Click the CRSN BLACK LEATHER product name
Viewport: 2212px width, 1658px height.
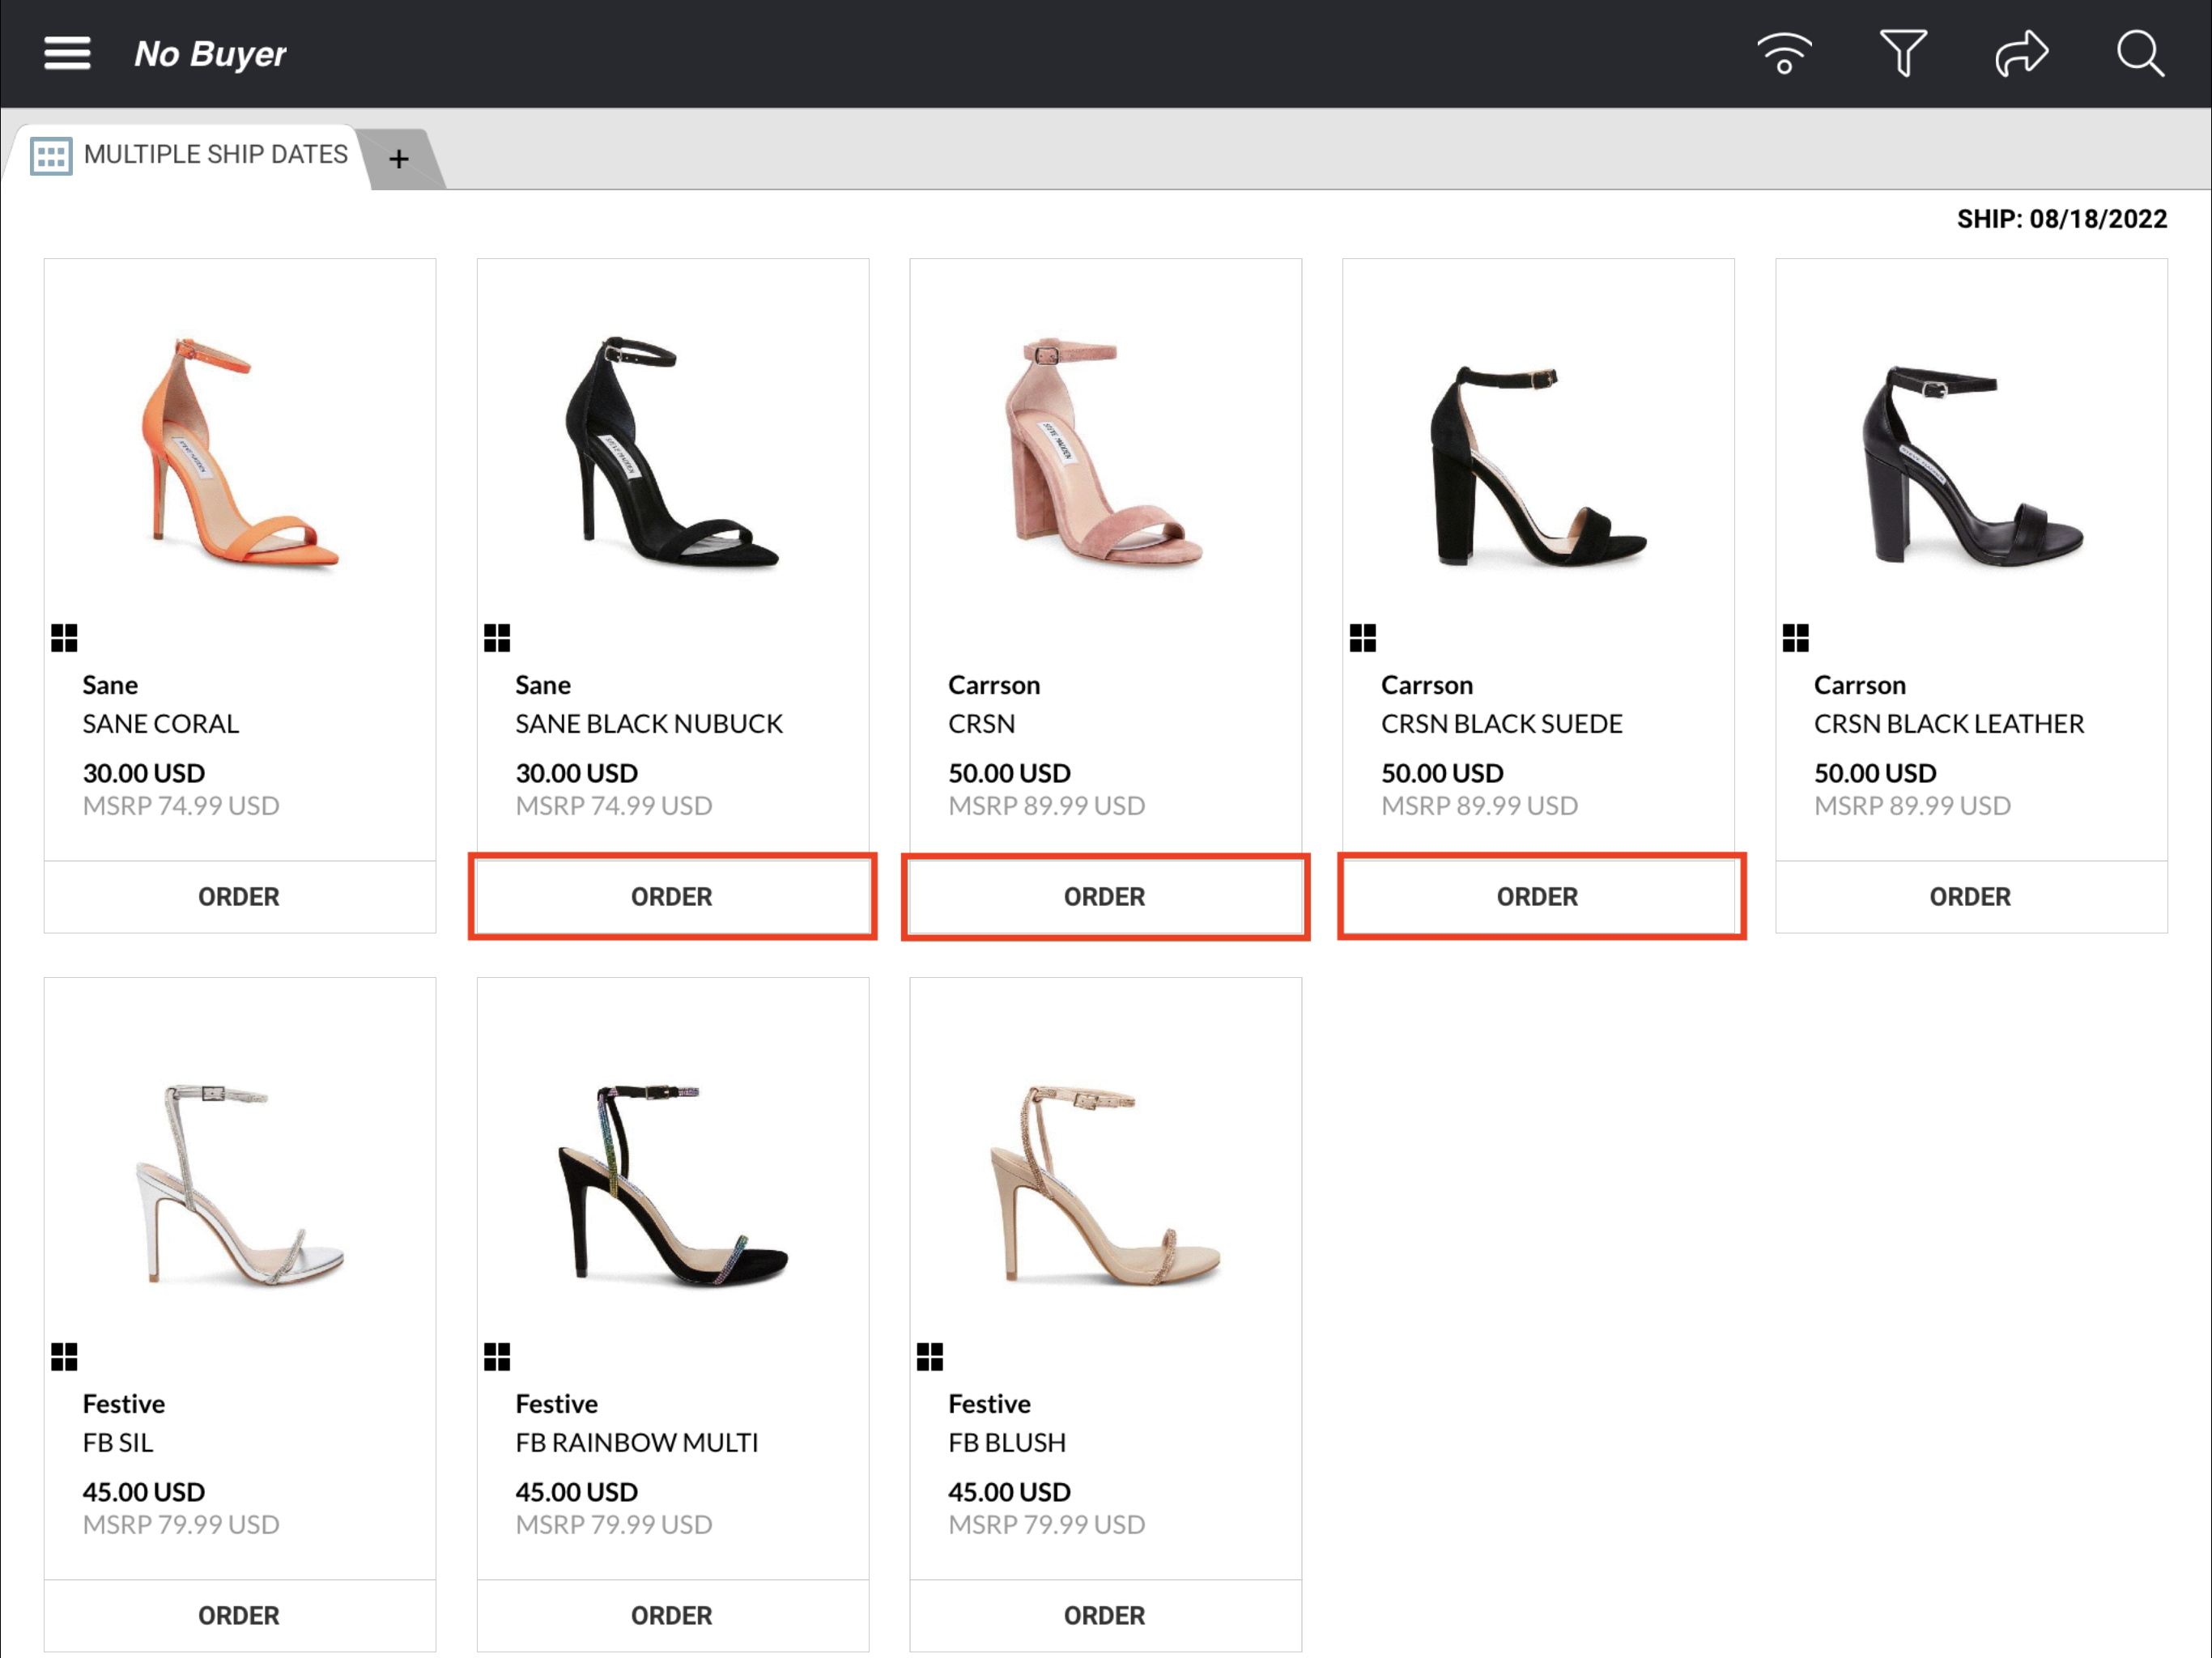(x=1949, y=724)
